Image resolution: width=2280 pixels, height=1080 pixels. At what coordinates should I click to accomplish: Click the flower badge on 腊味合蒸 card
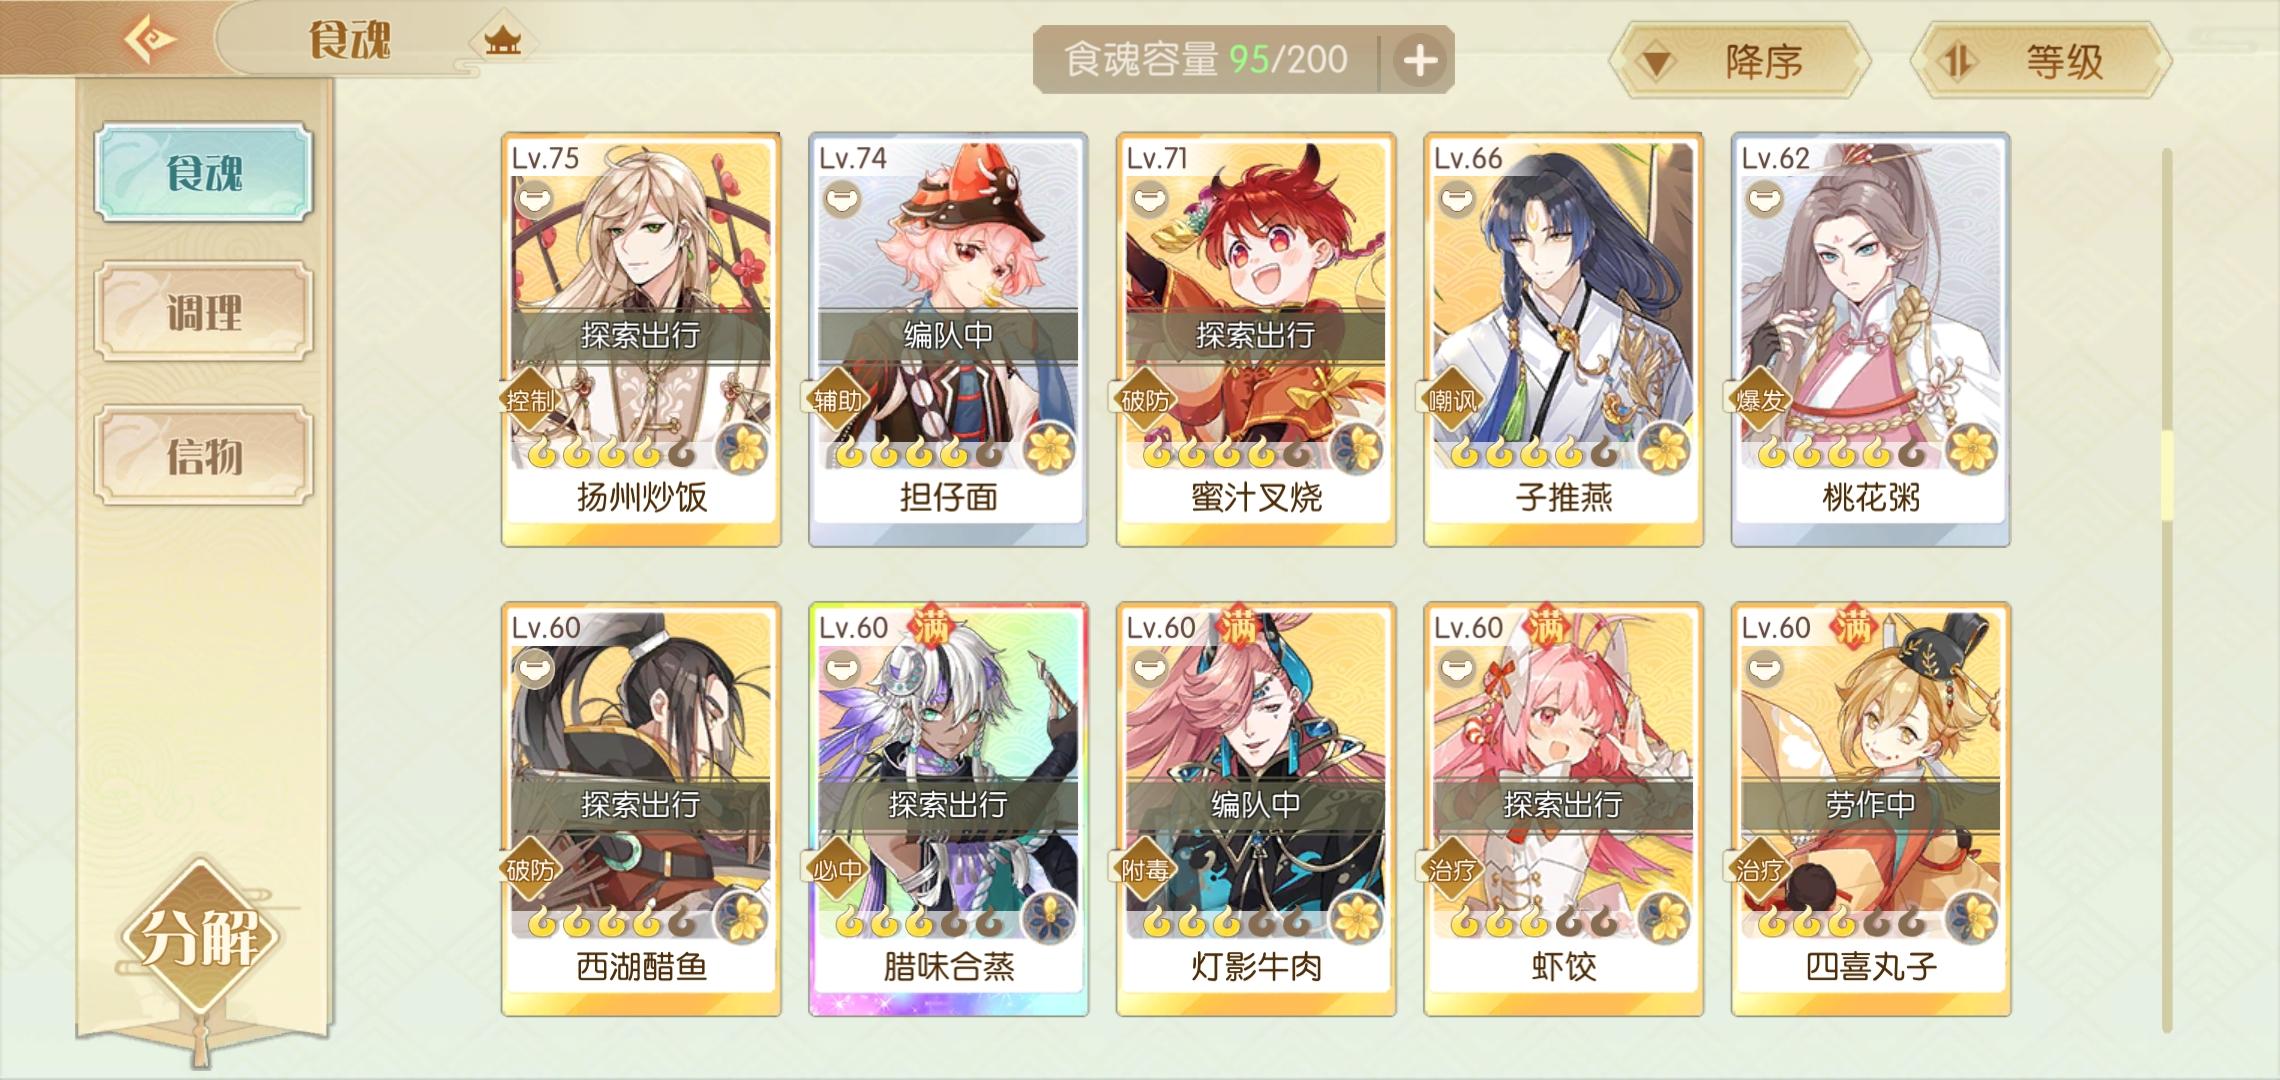click(x=1050, y=918)
